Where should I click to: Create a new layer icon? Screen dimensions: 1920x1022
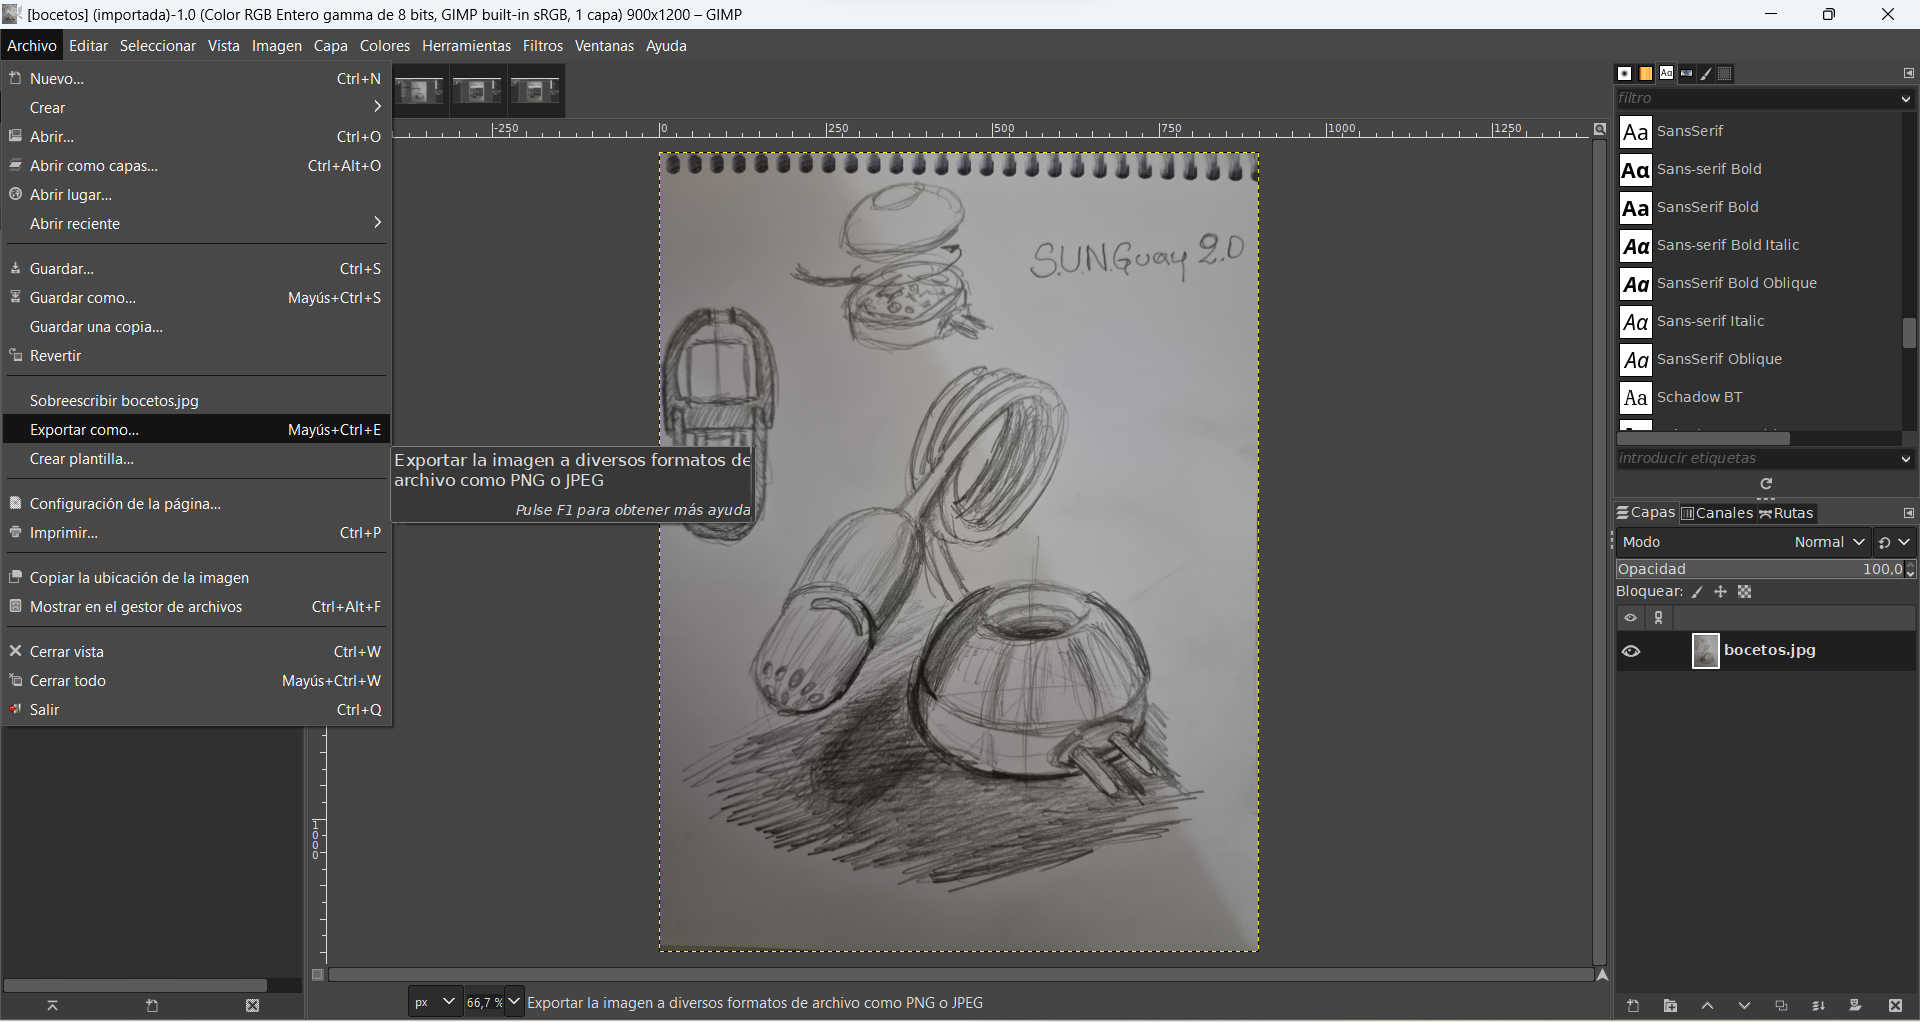[1633, 1006]
